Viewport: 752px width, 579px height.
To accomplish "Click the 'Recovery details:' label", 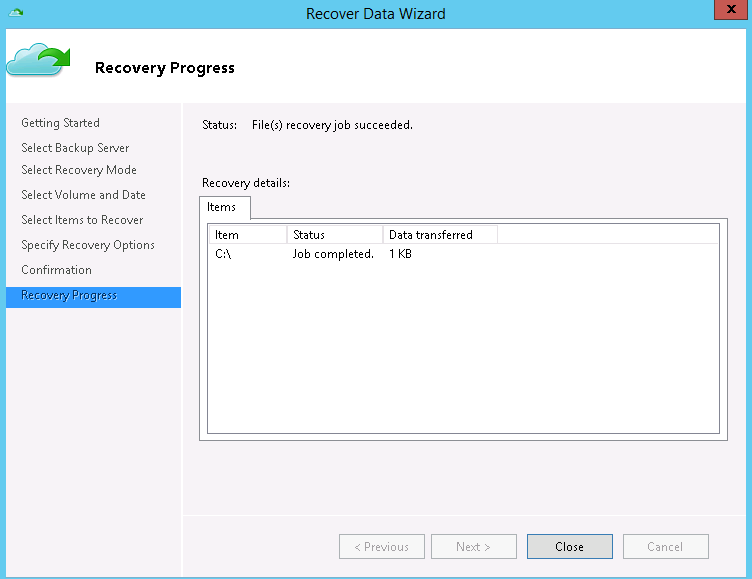I will (246, 183).
